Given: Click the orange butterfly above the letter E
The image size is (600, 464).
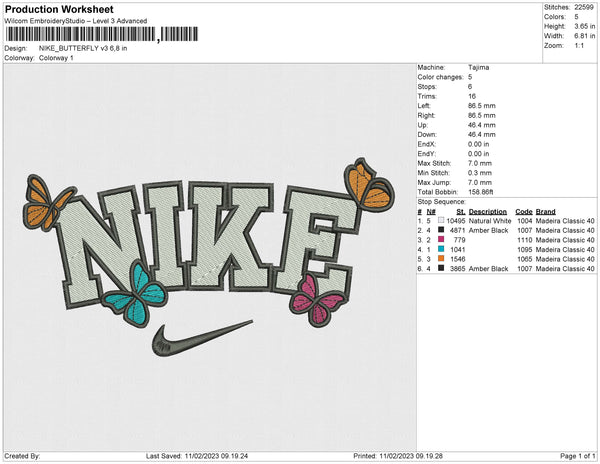Looking at the screenshot, I should [369, 184].
